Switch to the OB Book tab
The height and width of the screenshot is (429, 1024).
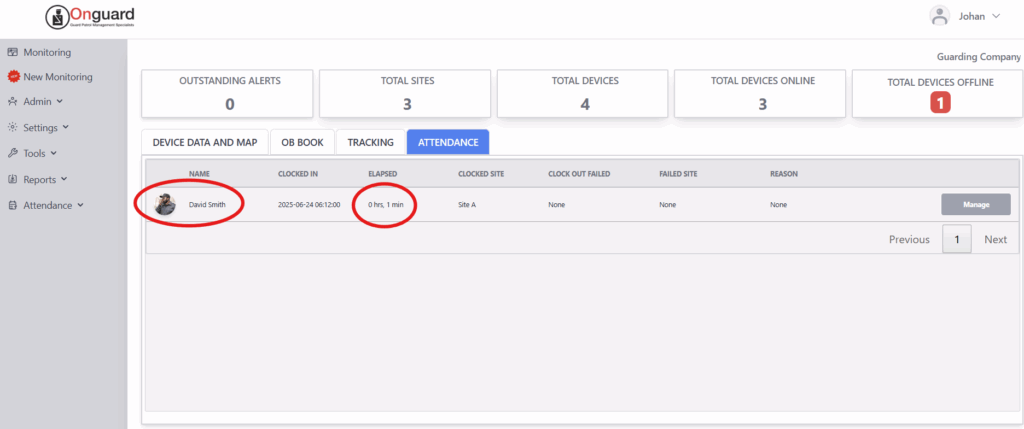point(302,142)
